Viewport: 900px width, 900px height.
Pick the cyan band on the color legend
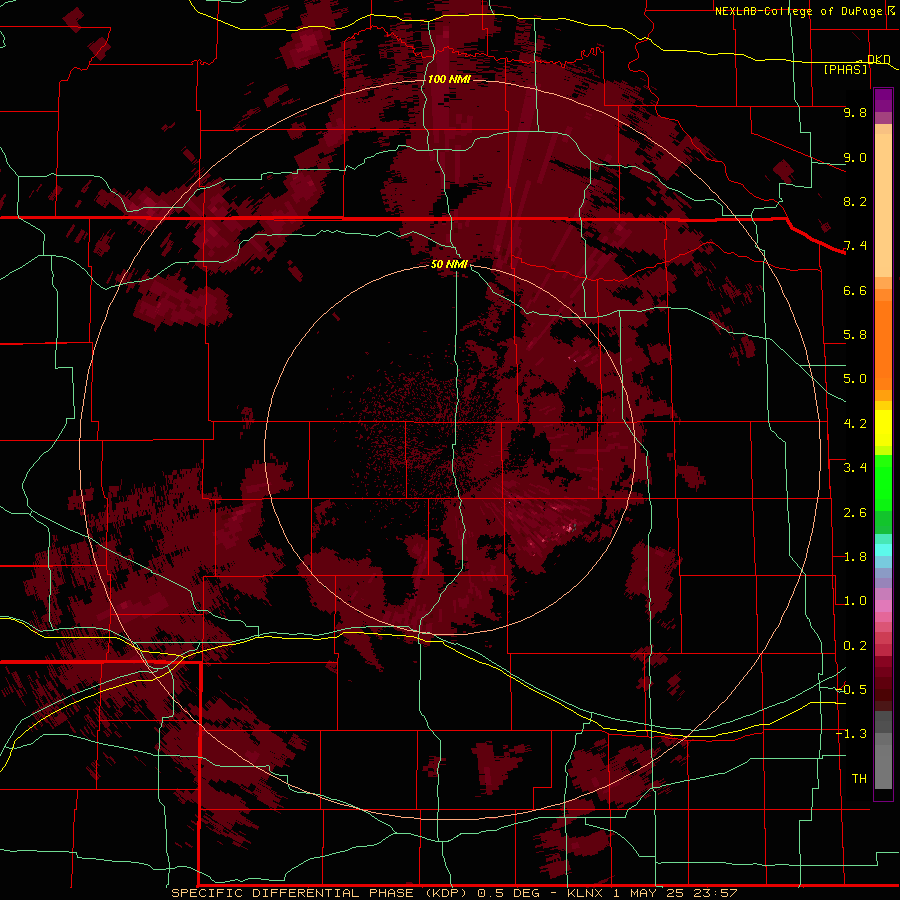click(x=883, y=550)
